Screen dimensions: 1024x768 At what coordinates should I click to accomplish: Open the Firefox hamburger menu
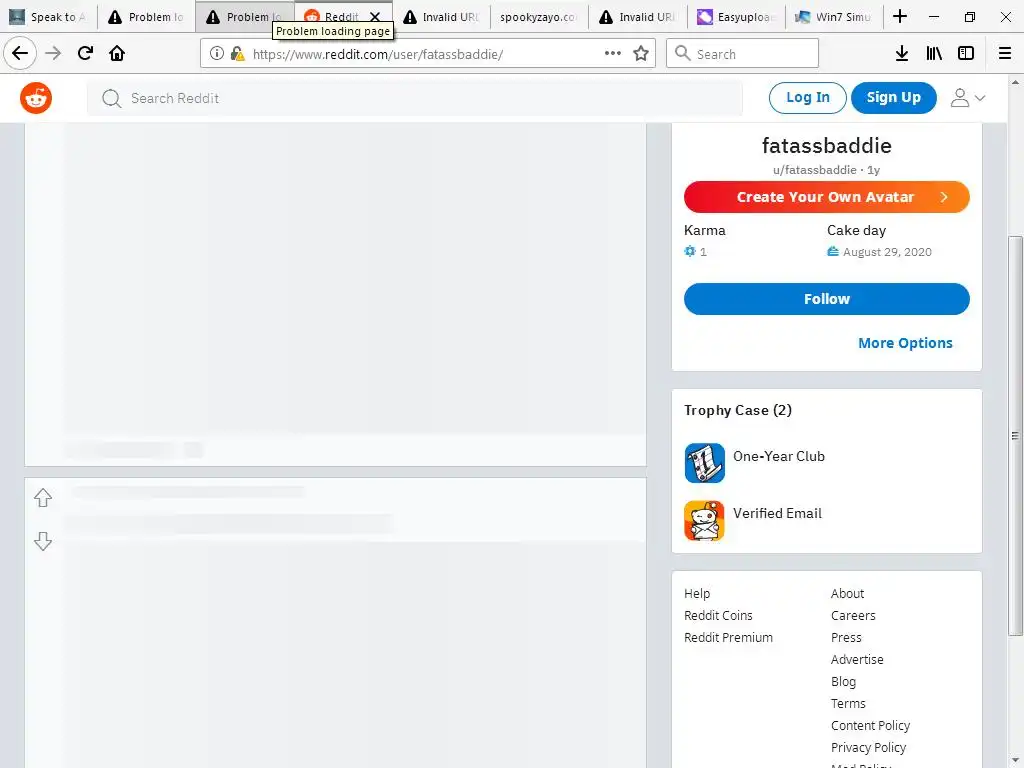pyautogui.click(x=1005, y=54)
